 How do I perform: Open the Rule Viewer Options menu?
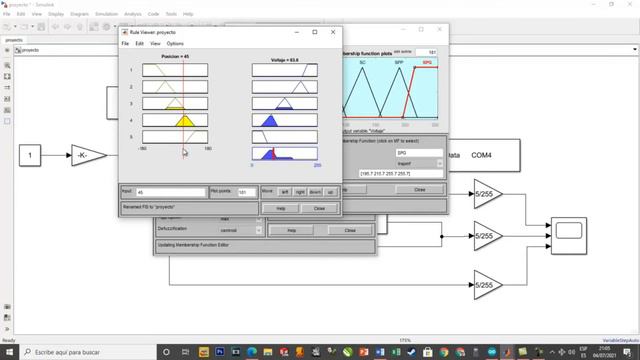click(175, 44)
